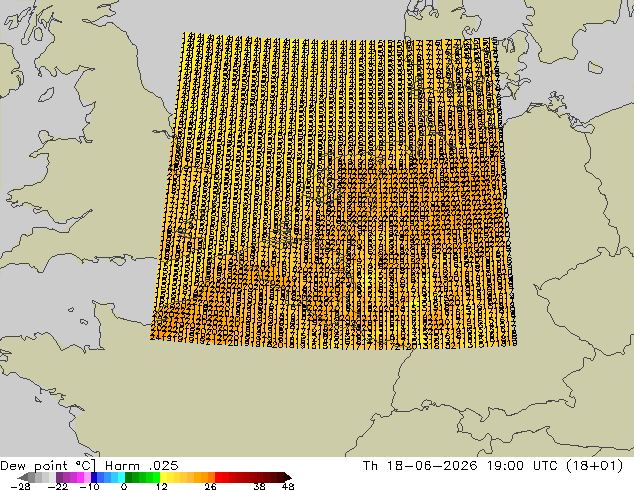Click the 'Th 18-06-2026 19:00 UTC (18+01)' timestamp
Image resolution: width=634 pixels, height=490 pixels.
pyautogui.click(x=493, y=466)
